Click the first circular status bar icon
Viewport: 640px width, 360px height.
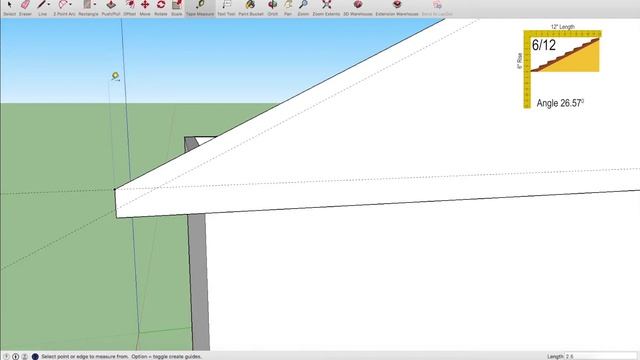(7, 356)
